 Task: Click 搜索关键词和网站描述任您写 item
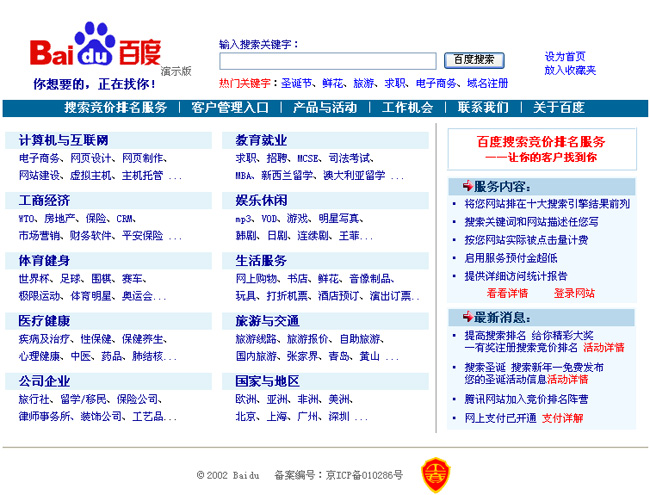[531, 222]
